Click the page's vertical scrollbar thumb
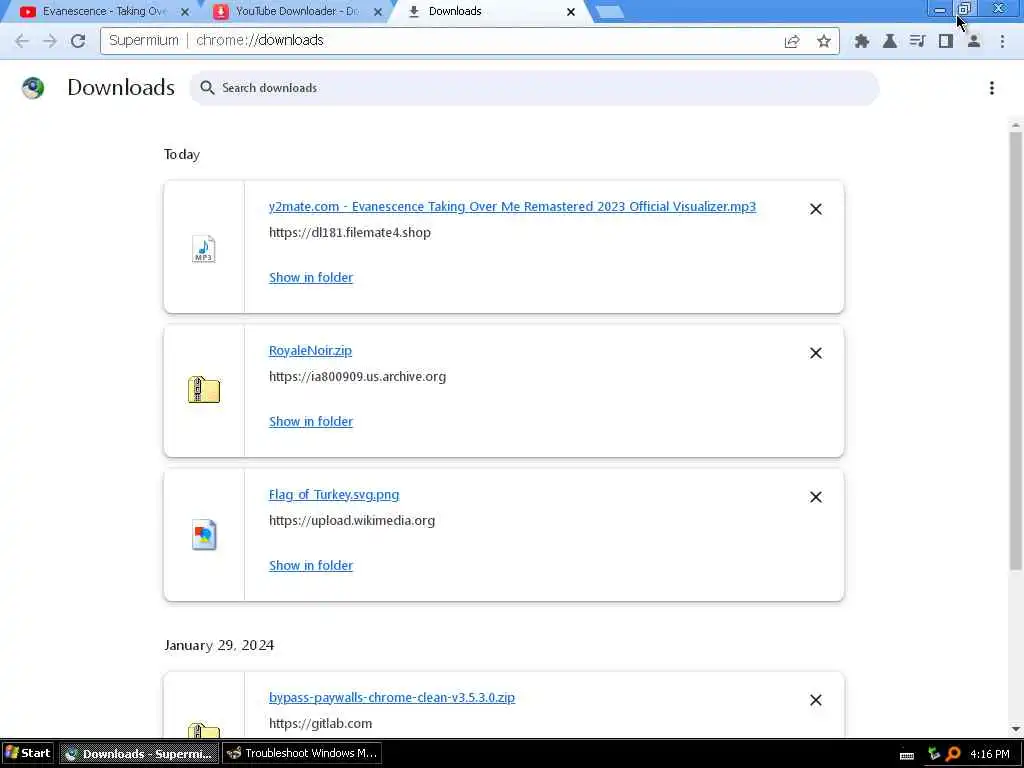This screenshot has width=1024, height=768. click(1016, 349)
